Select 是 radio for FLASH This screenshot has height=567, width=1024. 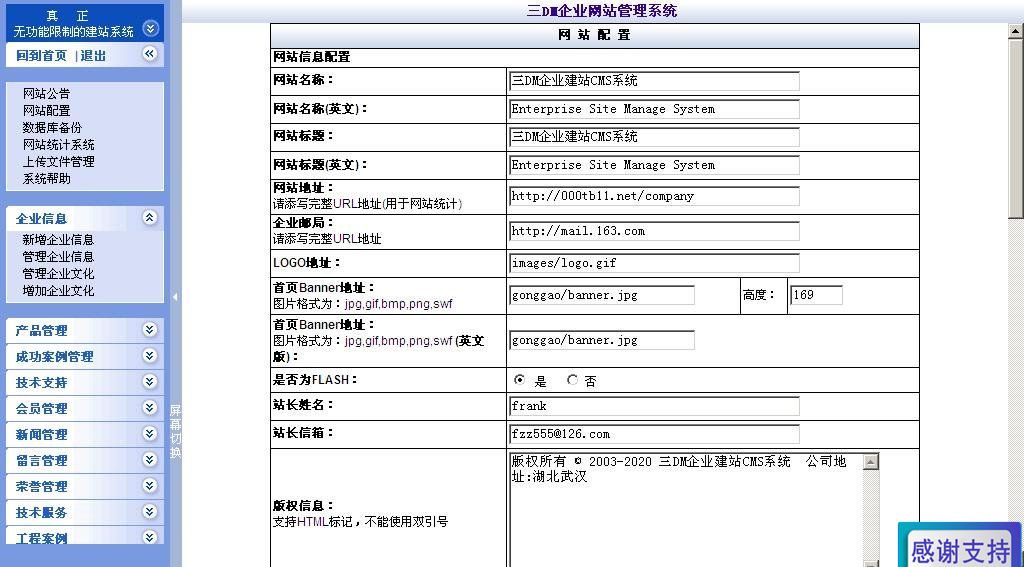520,380
